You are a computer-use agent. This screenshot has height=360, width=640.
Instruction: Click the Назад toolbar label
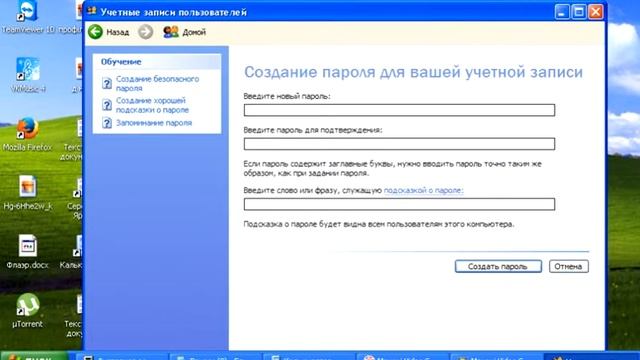[118, 32]
